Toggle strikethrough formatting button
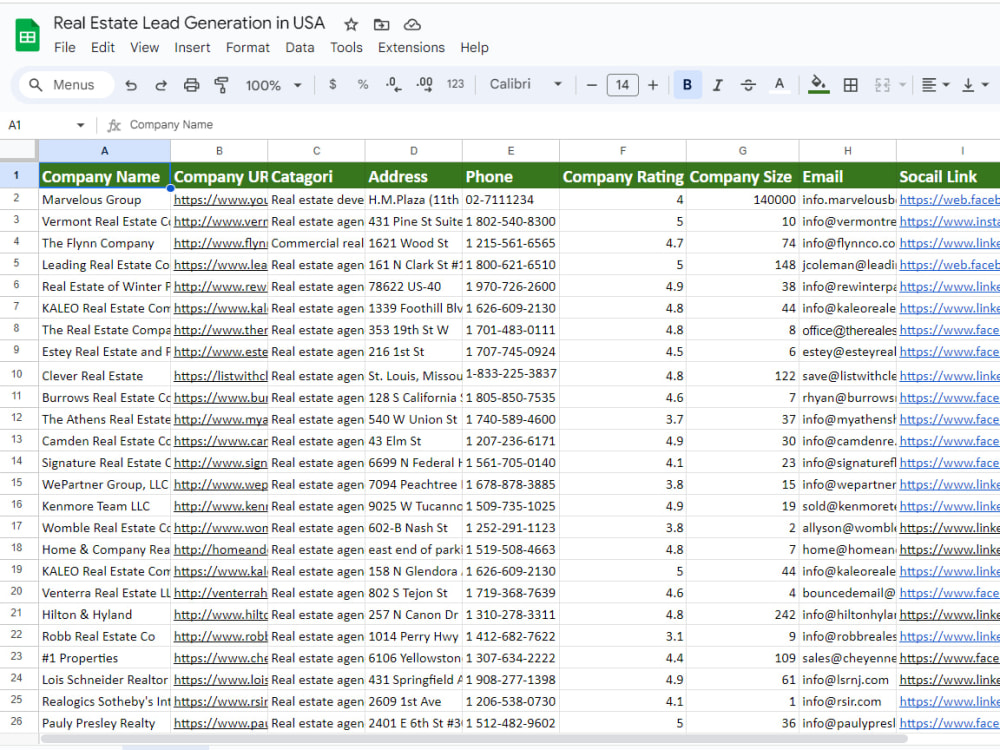The height and width of the screenshot is (750, 1000). [x=748, y=85]
